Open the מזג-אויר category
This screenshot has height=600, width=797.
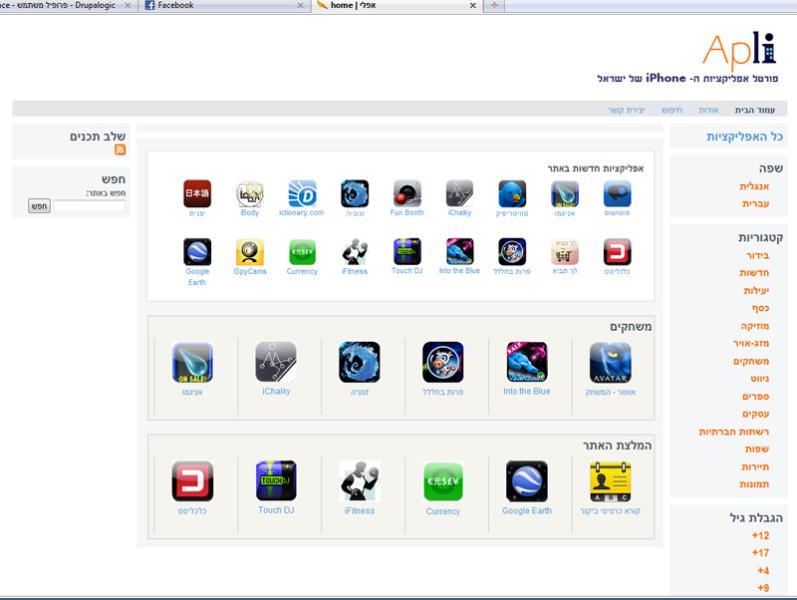pos(751,343)
